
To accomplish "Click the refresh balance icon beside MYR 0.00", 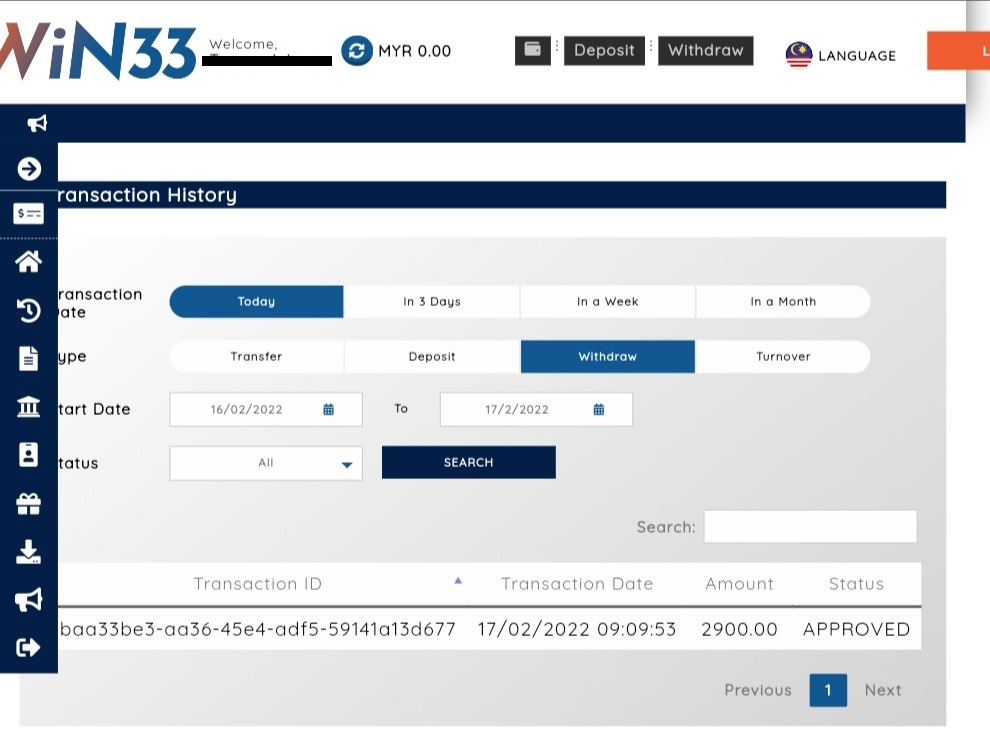I will tap(357, 51).
